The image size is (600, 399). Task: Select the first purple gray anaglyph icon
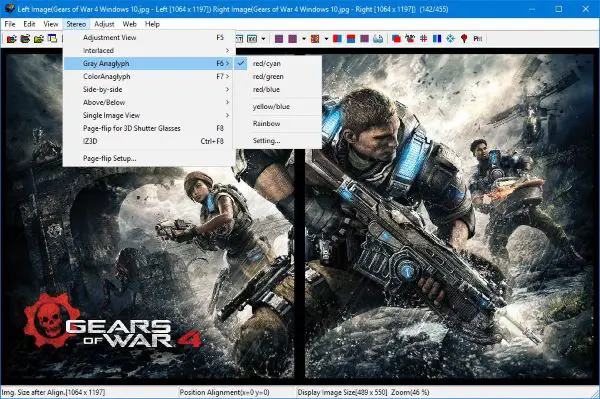279,39
